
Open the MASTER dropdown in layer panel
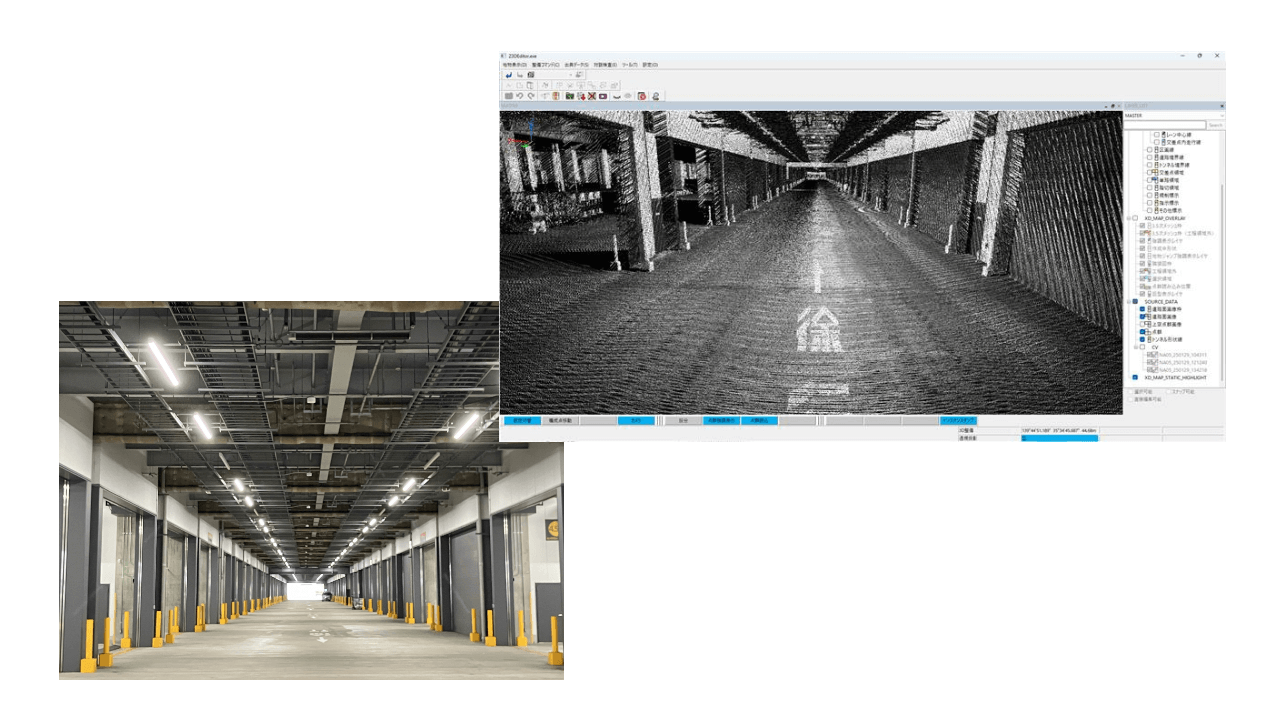(x=1172, y=115)
